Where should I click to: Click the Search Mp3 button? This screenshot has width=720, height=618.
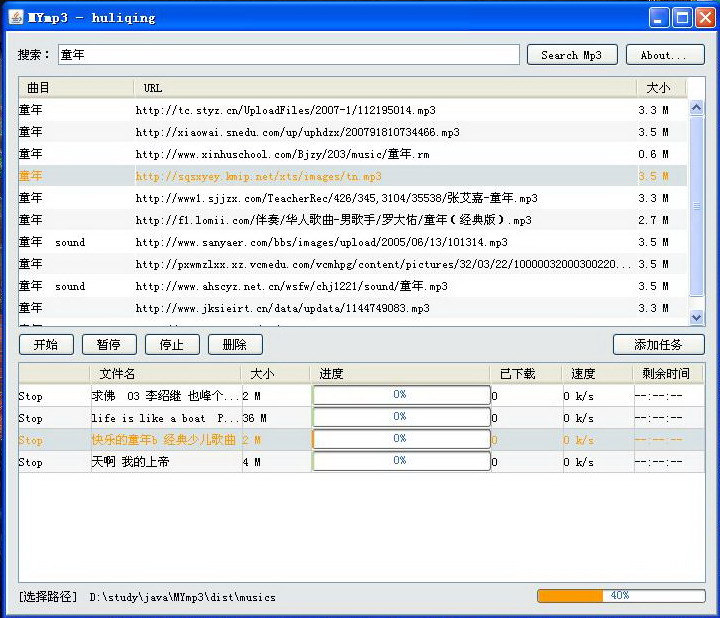572,55
